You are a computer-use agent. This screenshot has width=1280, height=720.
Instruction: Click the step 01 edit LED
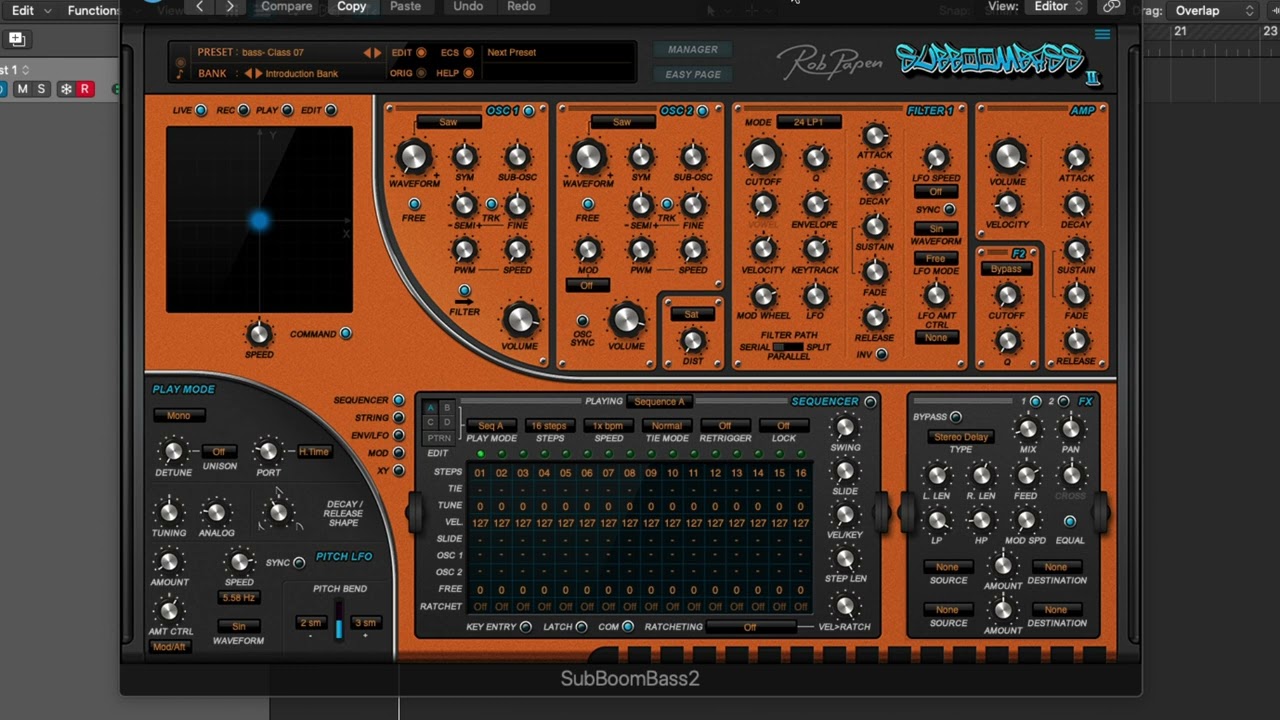(x=481, y=454)
